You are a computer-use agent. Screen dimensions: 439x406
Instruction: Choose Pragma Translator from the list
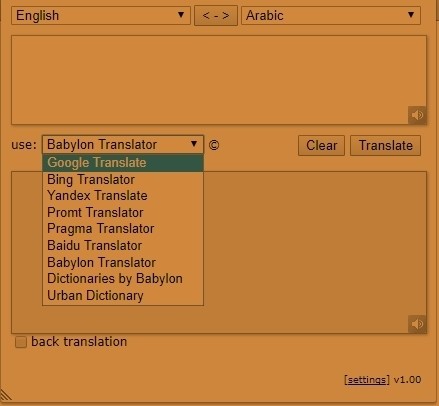coord(123,229)
